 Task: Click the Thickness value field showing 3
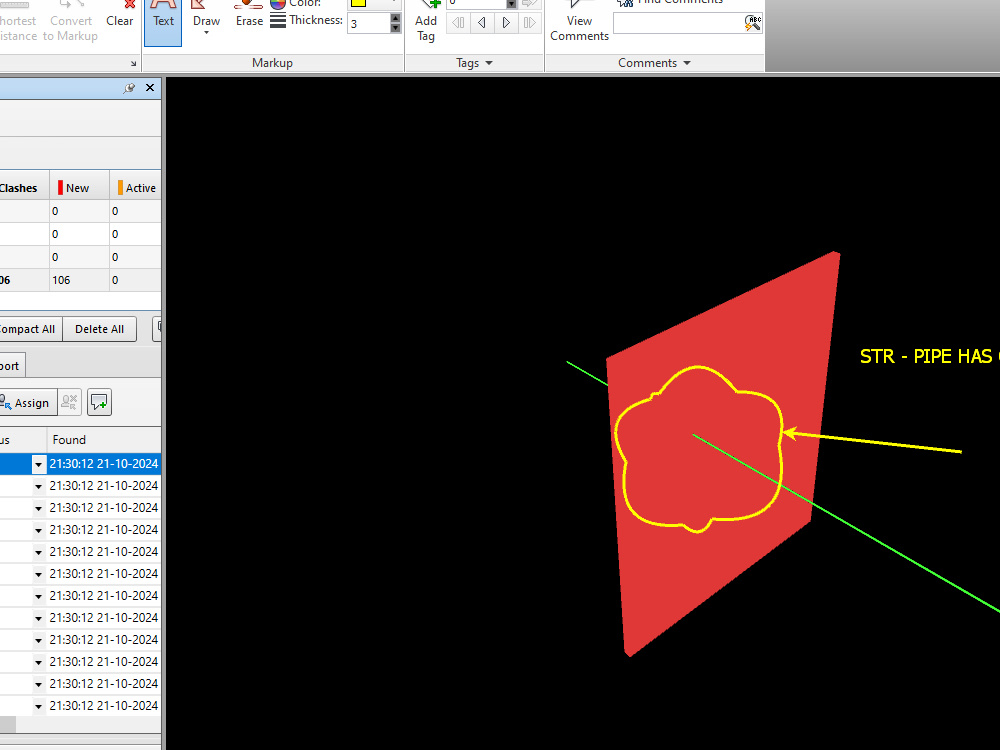[369, 24]
